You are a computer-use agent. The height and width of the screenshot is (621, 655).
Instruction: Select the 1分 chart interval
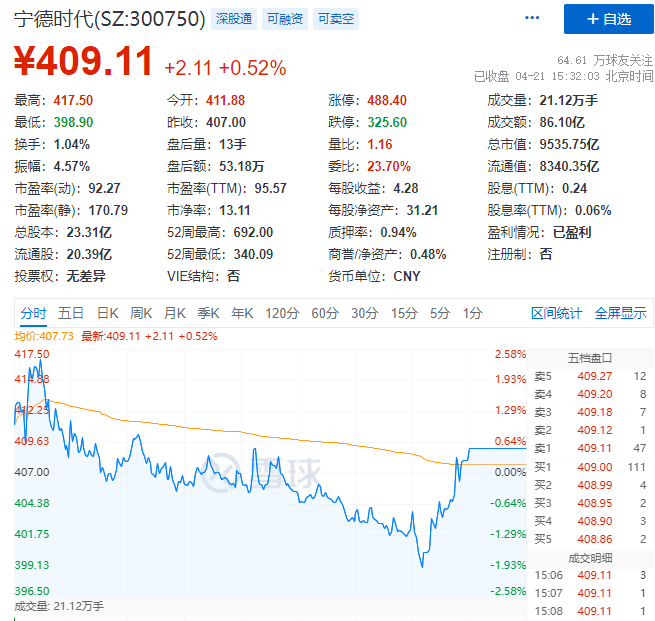pyautogui.click(x=472, y=313)
